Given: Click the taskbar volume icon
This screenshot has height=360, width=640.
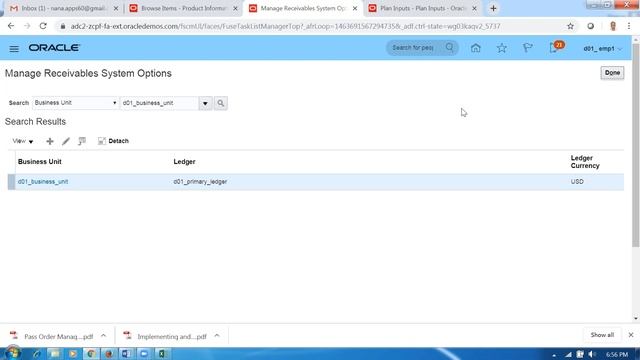Looking at the screenshot, I should click(592, 354).
